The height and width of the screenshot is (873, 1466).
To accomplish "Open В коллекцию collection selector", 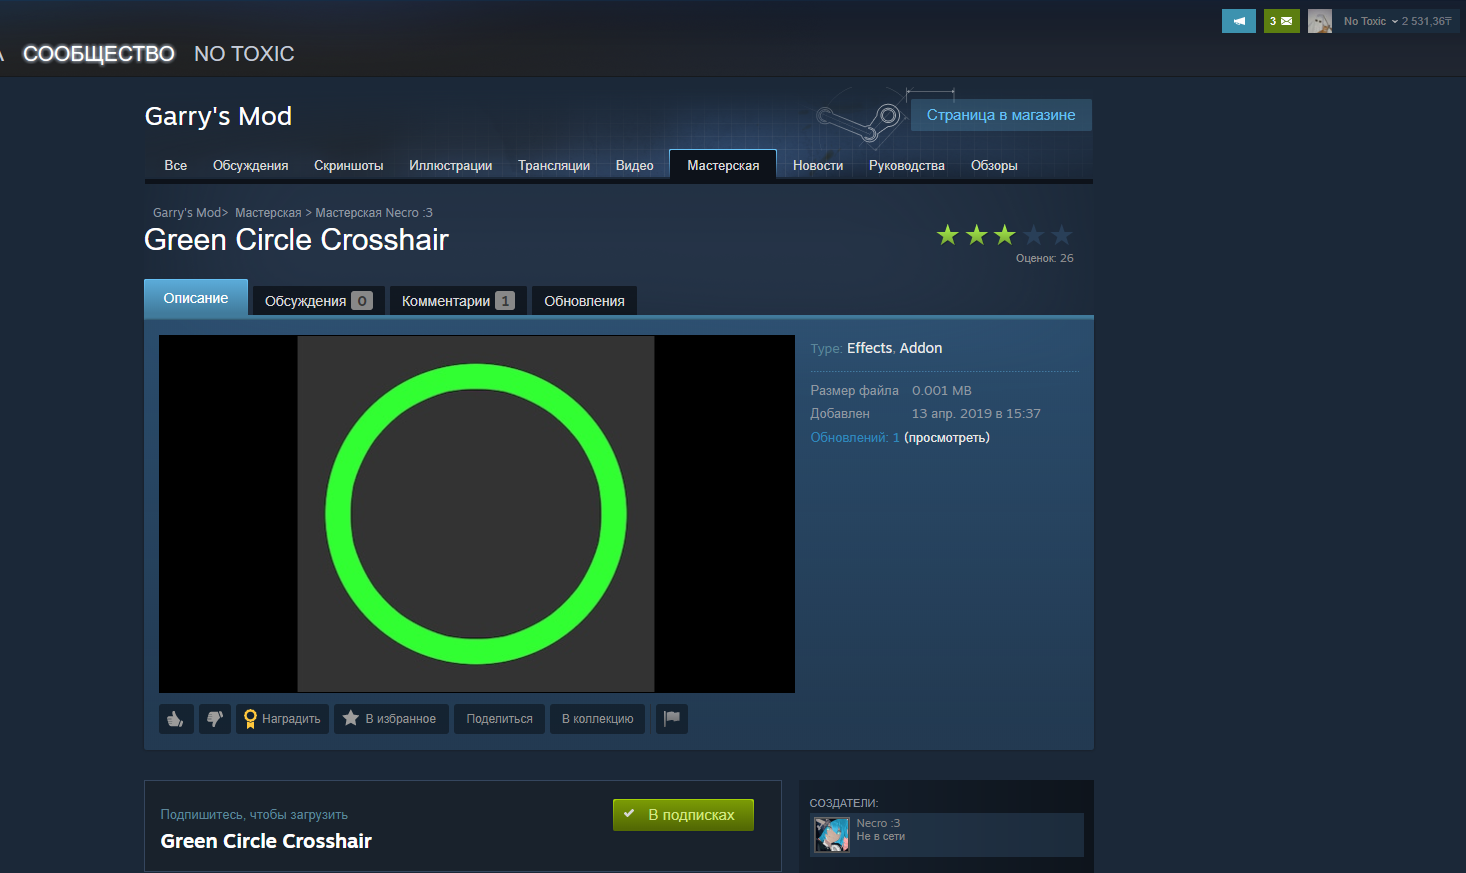I will coord(597,719).
